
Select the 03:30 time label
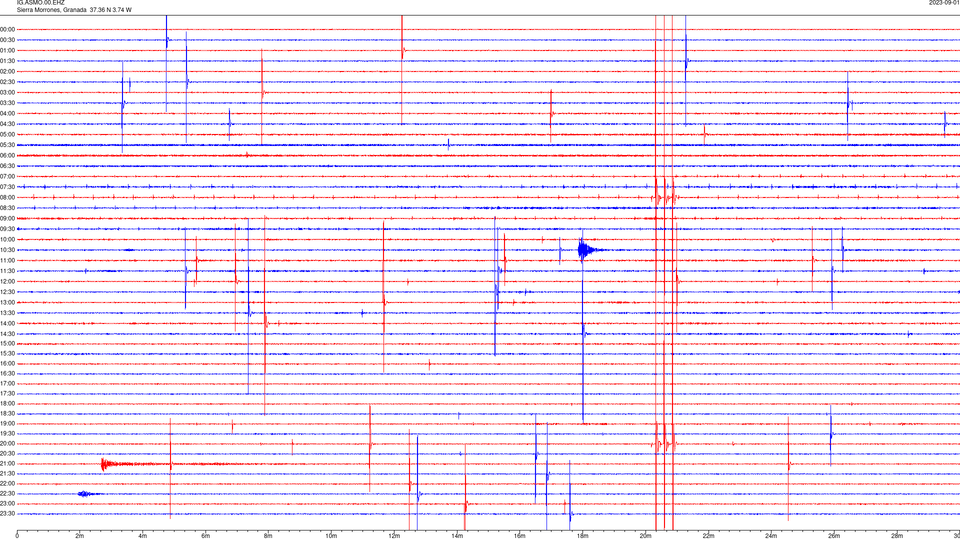tap(8, 103)
